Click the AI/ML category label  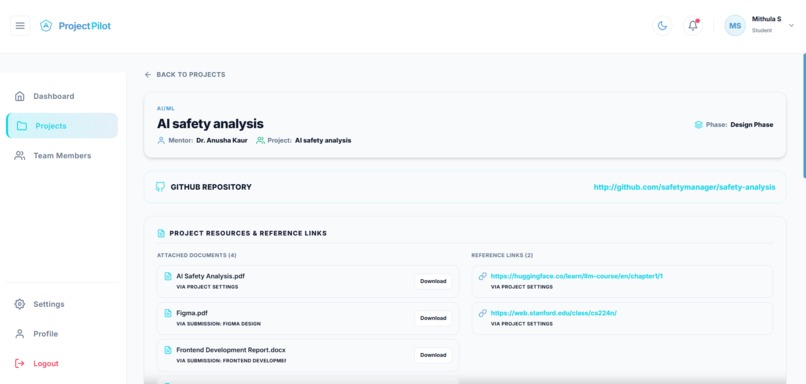(166, 108)
